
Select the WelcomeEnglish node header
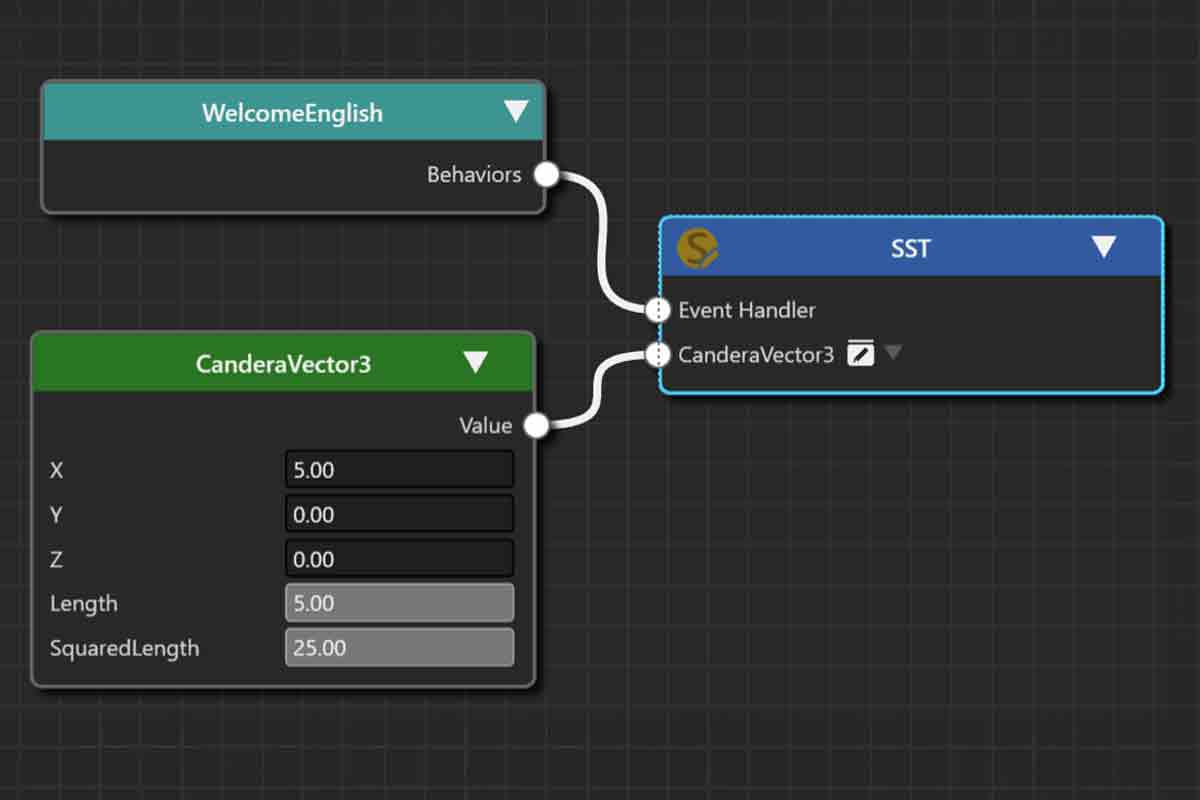coord(293,113)
